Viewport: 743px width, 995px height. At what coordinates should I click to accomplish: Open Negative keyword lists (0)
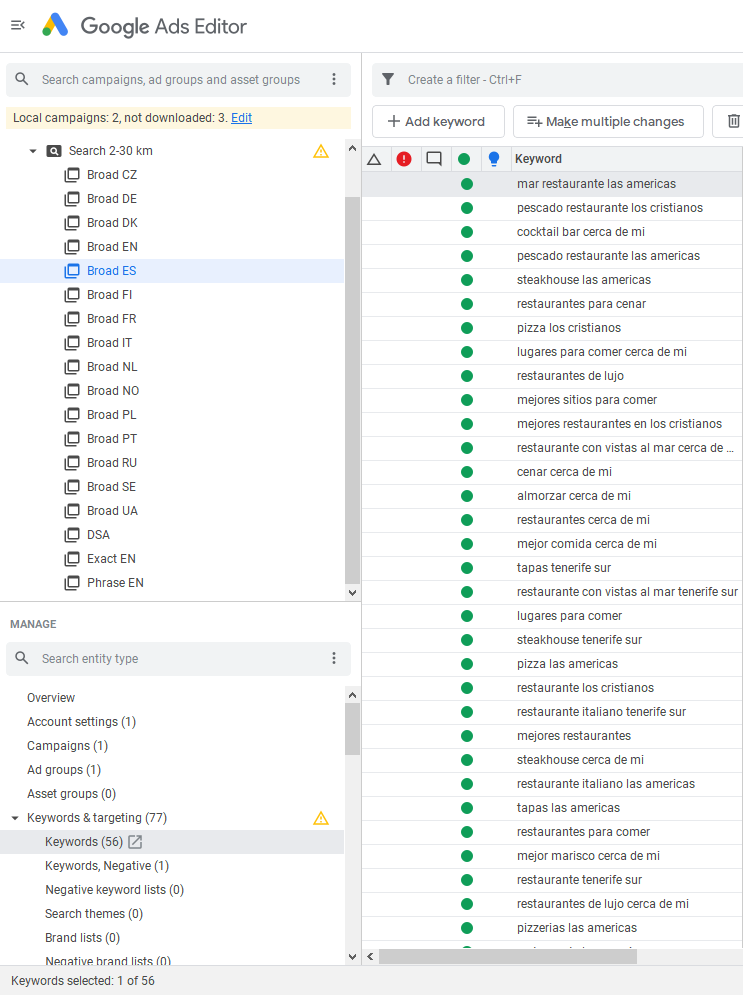[x=114, y=890]
